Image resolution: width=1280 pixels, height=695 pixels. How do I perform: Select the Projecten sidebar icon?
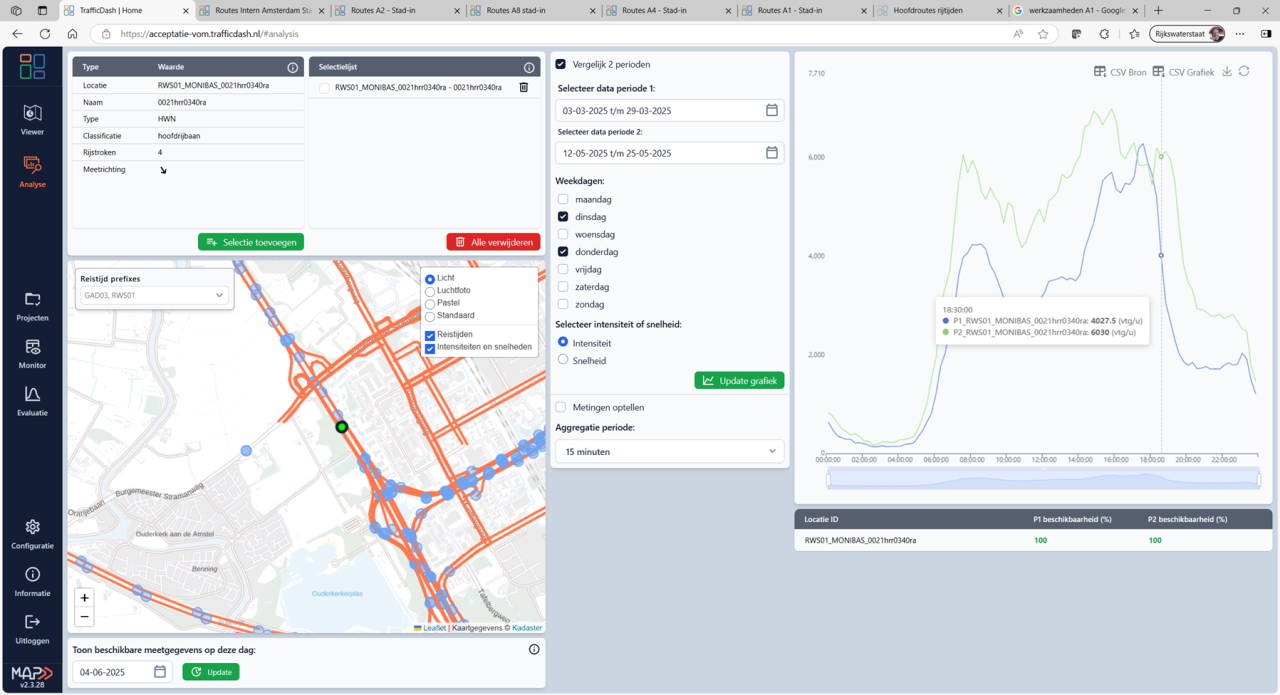[32, 305]
